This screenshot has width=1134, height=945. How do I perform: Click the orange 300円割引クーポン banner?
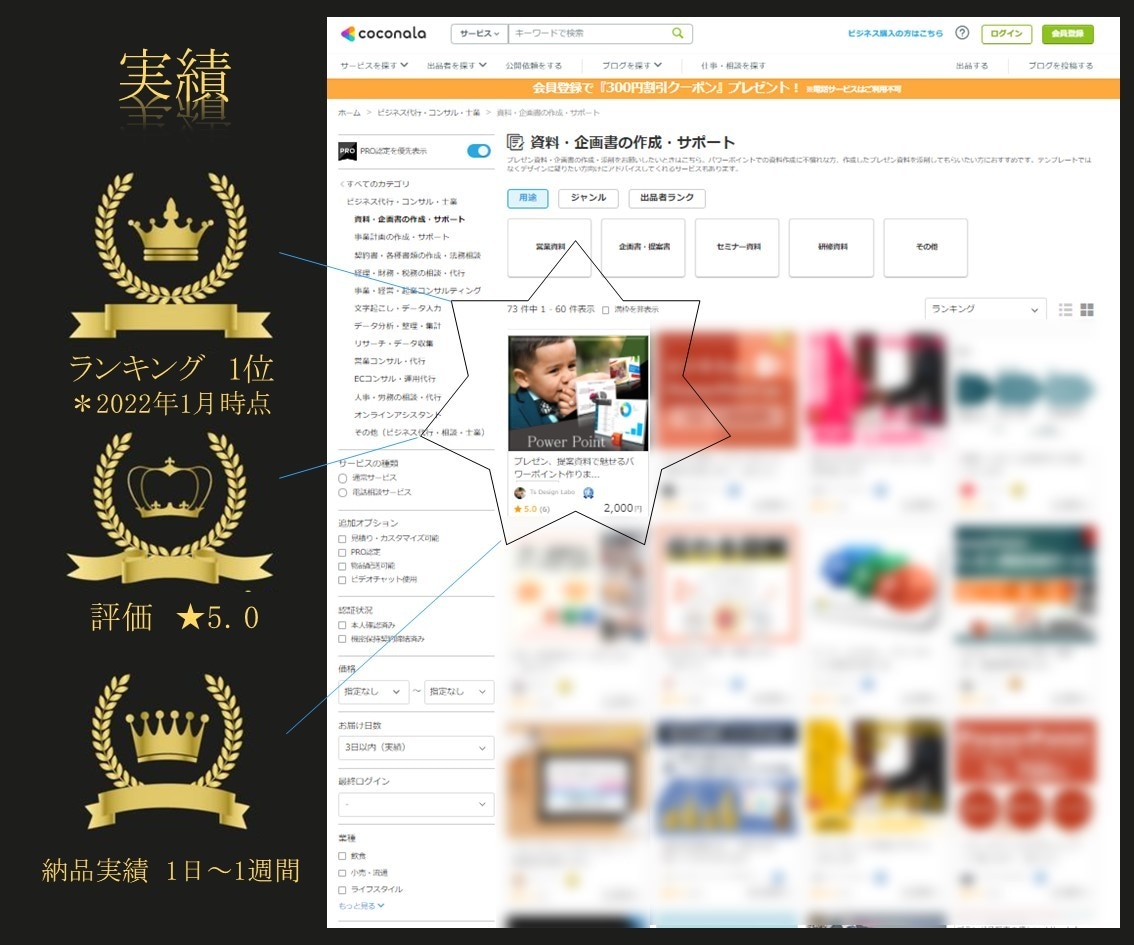coord(723,88)
